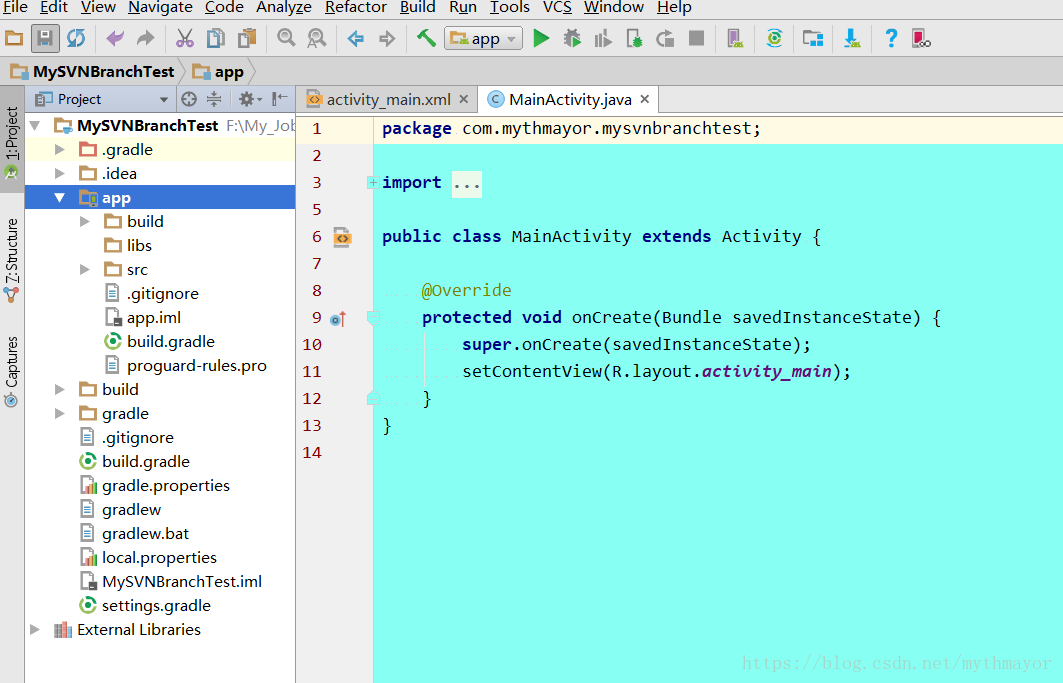Run the app with green play button
This screenshot has height=683, width=1063.
tap(541, 38)
